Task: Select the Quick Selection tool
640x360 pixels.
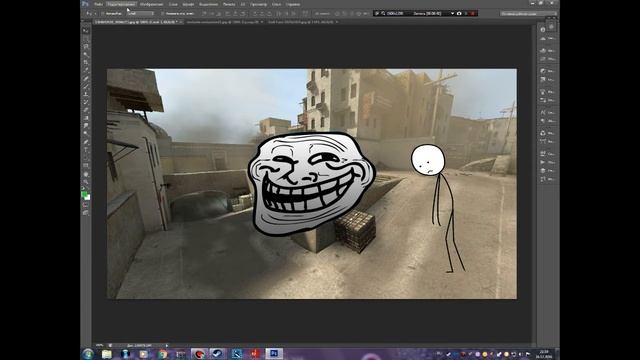Action: click(86, 54)
